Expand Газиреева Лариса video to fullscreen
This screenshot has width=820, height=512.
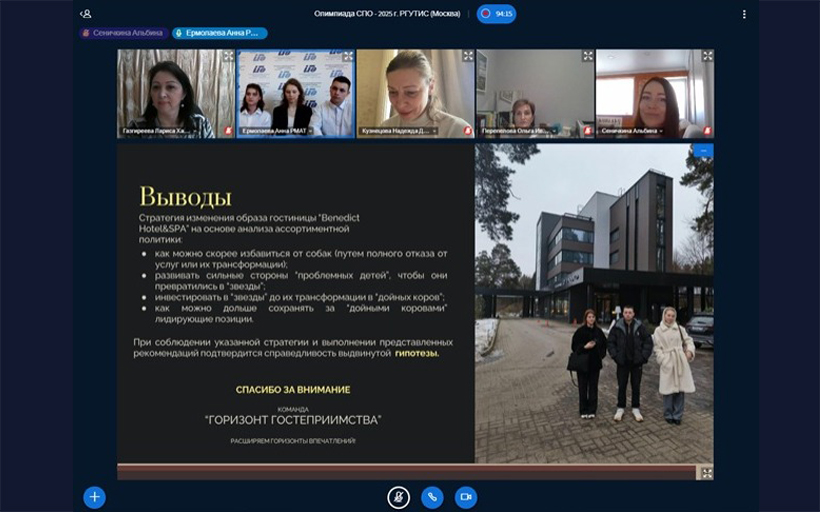point(229,56)
